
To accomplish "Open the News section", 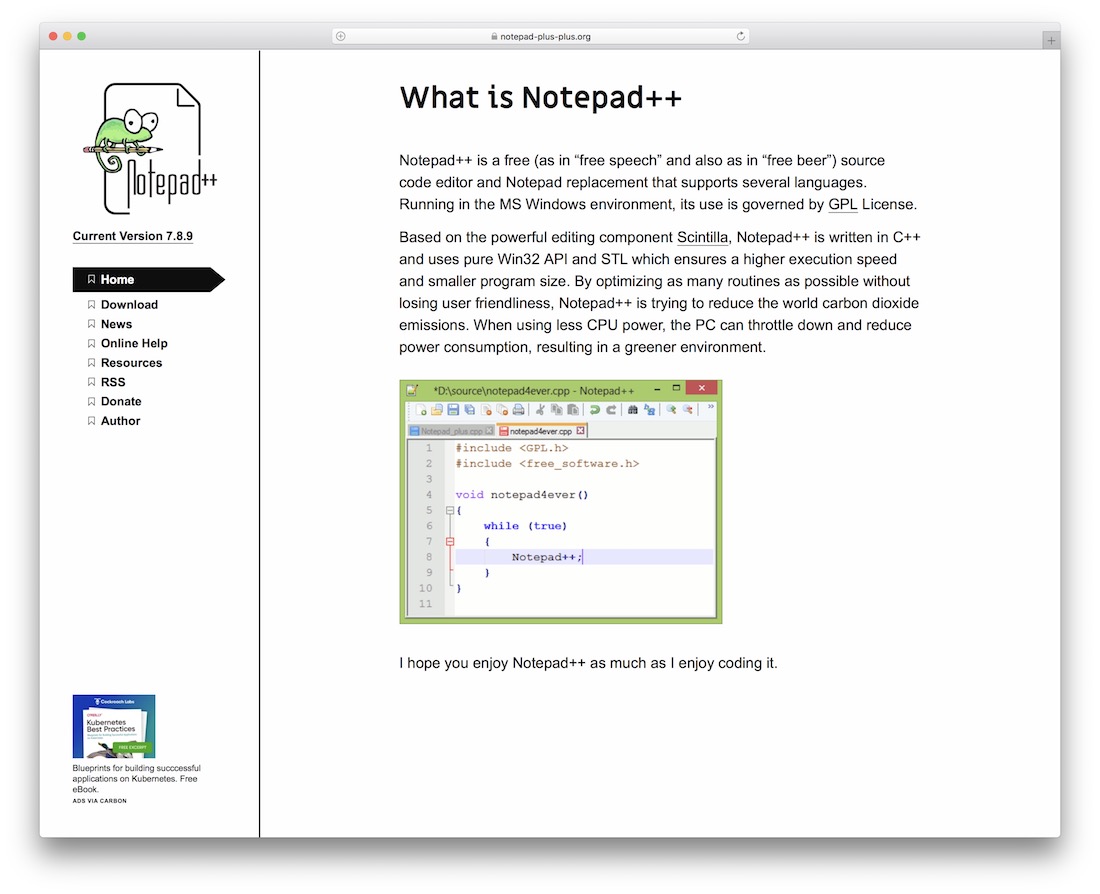I will coord(116,324).
